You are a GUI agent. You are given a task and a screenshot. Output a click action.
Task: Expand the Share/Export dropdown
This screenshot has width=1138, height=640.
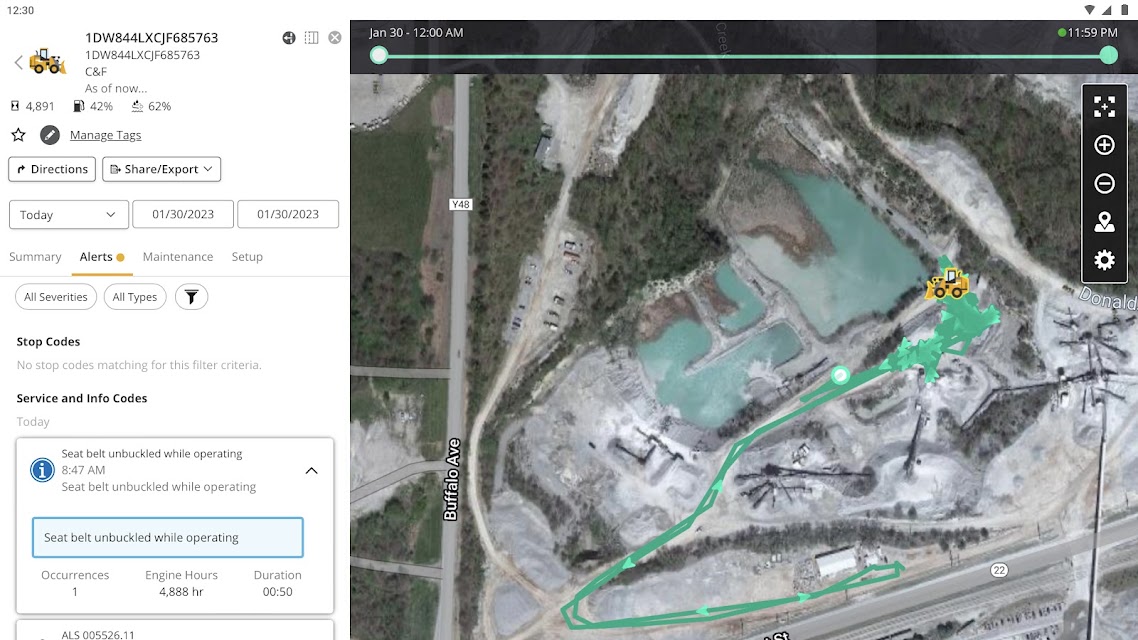pyautogui.click(x=161, y=169)
